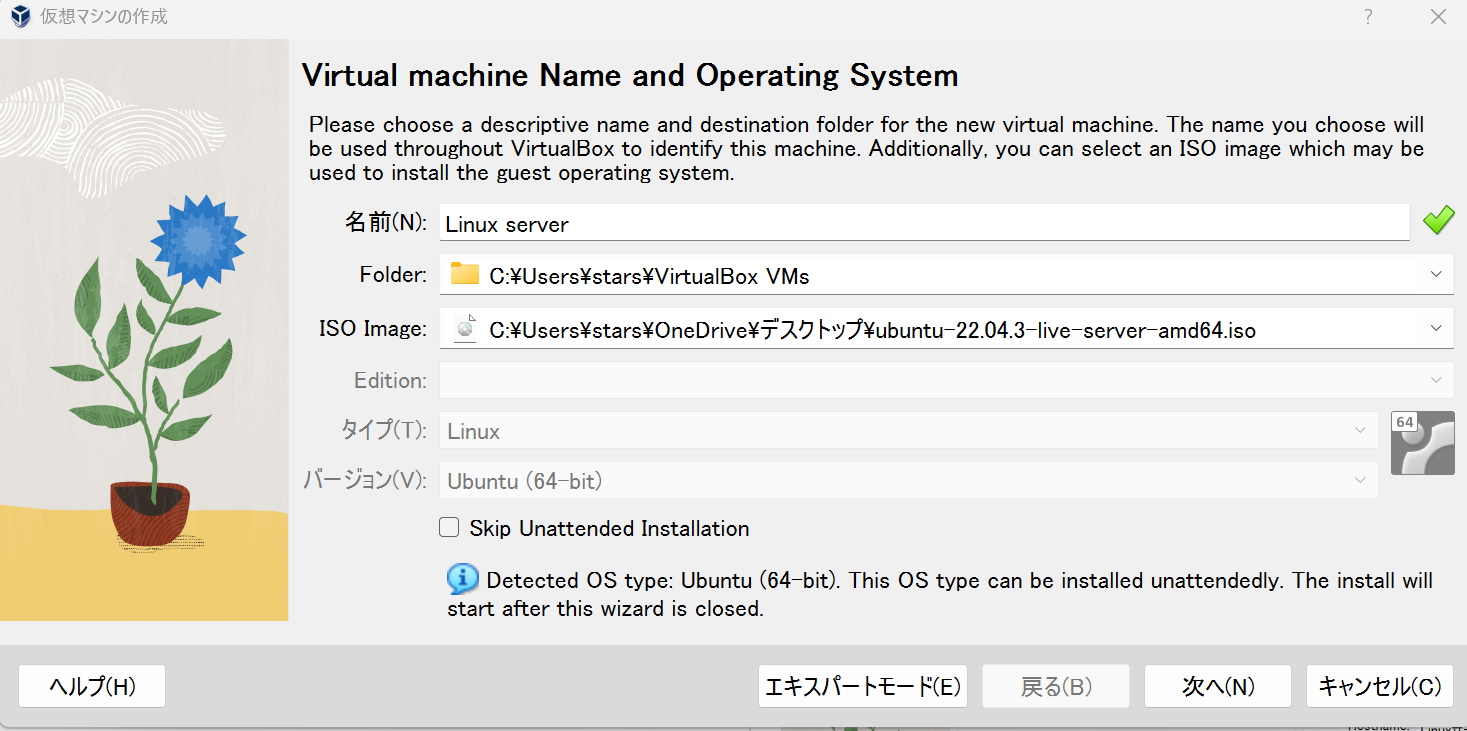
Task: Click the 仮想マシンの作成 window title
Action: (x=104, y=17)
